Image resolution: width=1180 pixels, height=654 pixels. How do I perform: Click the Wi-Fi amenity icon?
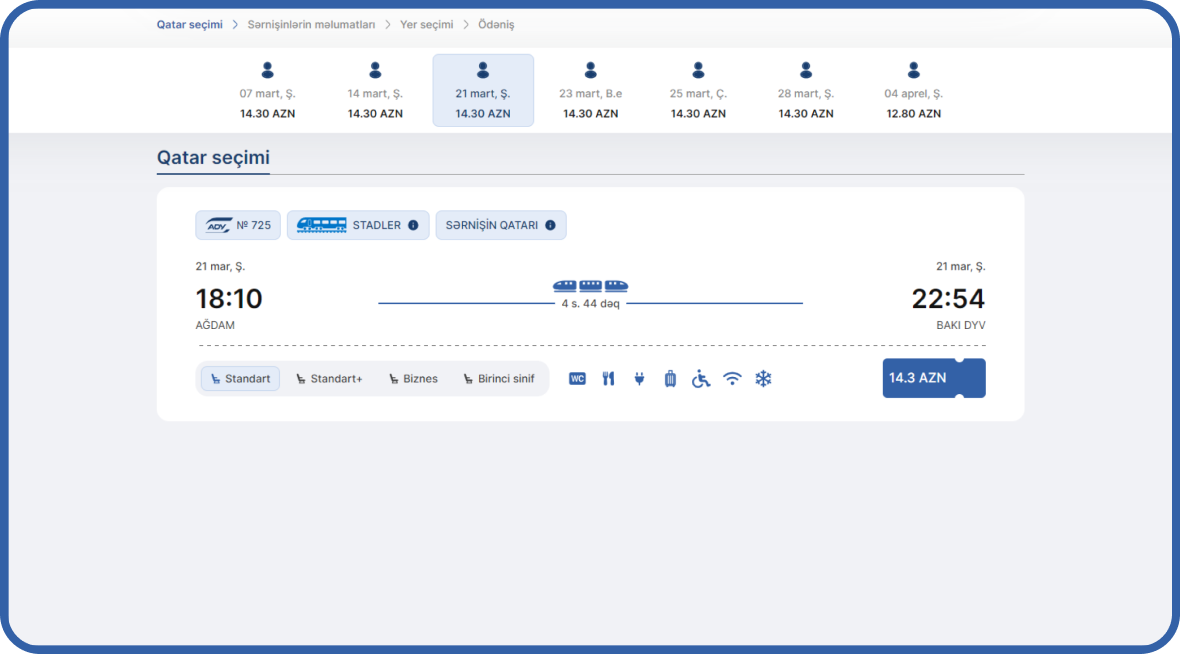[732, 379]
